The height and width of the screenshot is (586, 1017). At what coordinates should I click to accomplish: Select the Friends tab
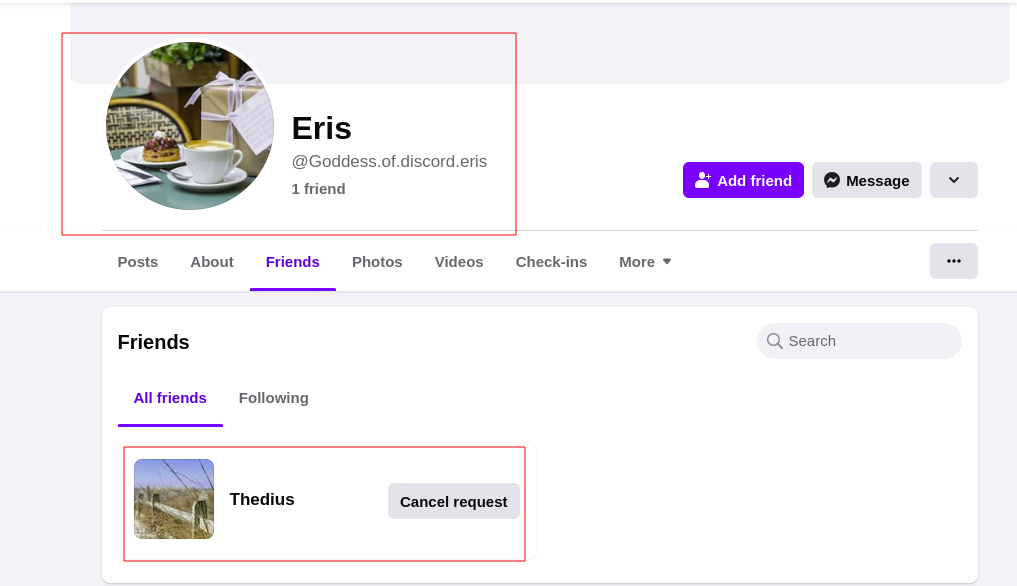click(293, 262)
